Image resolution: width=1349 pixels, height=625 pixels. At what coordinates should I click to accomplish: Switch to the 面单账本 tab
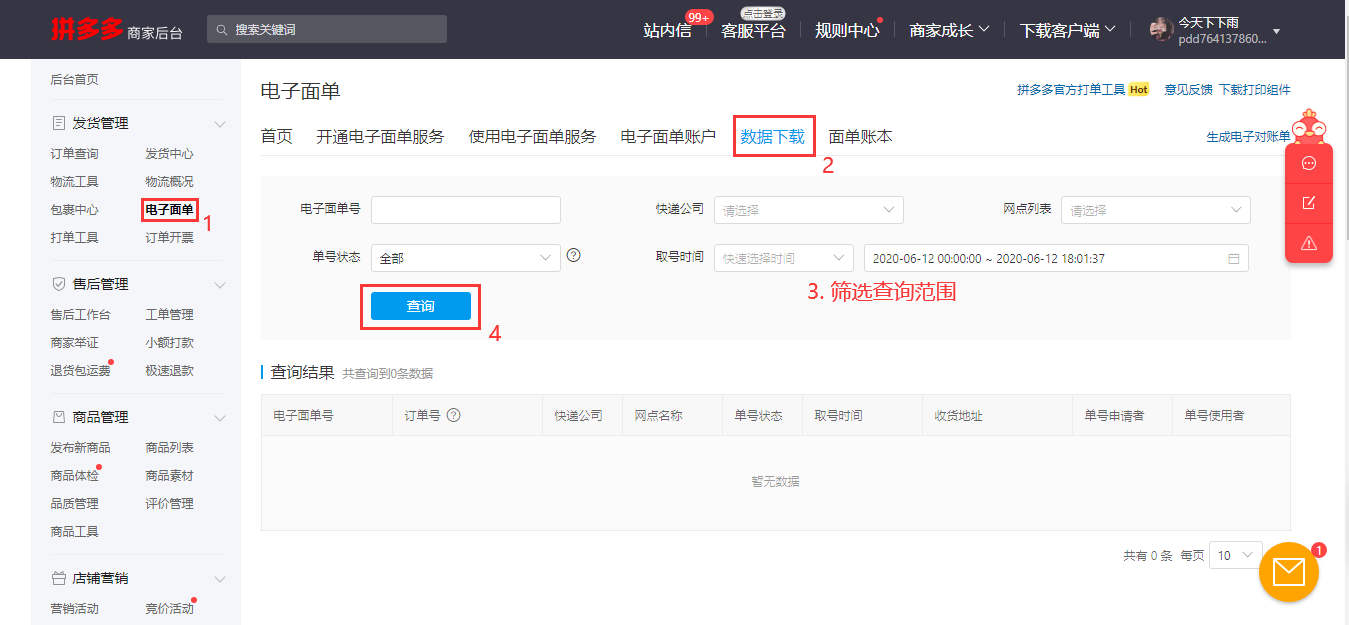(x=861, y=137)
